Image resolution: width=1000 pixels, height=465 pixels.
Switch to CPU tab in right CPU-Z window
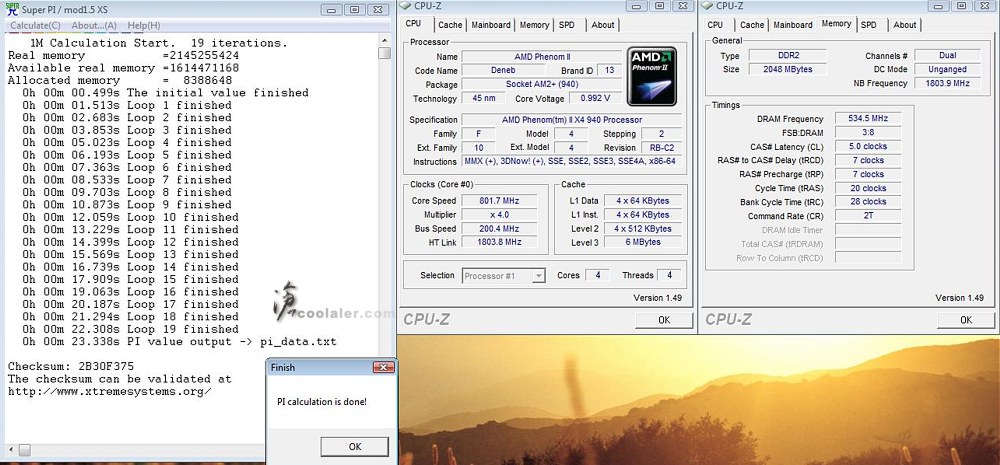point(715,25)
